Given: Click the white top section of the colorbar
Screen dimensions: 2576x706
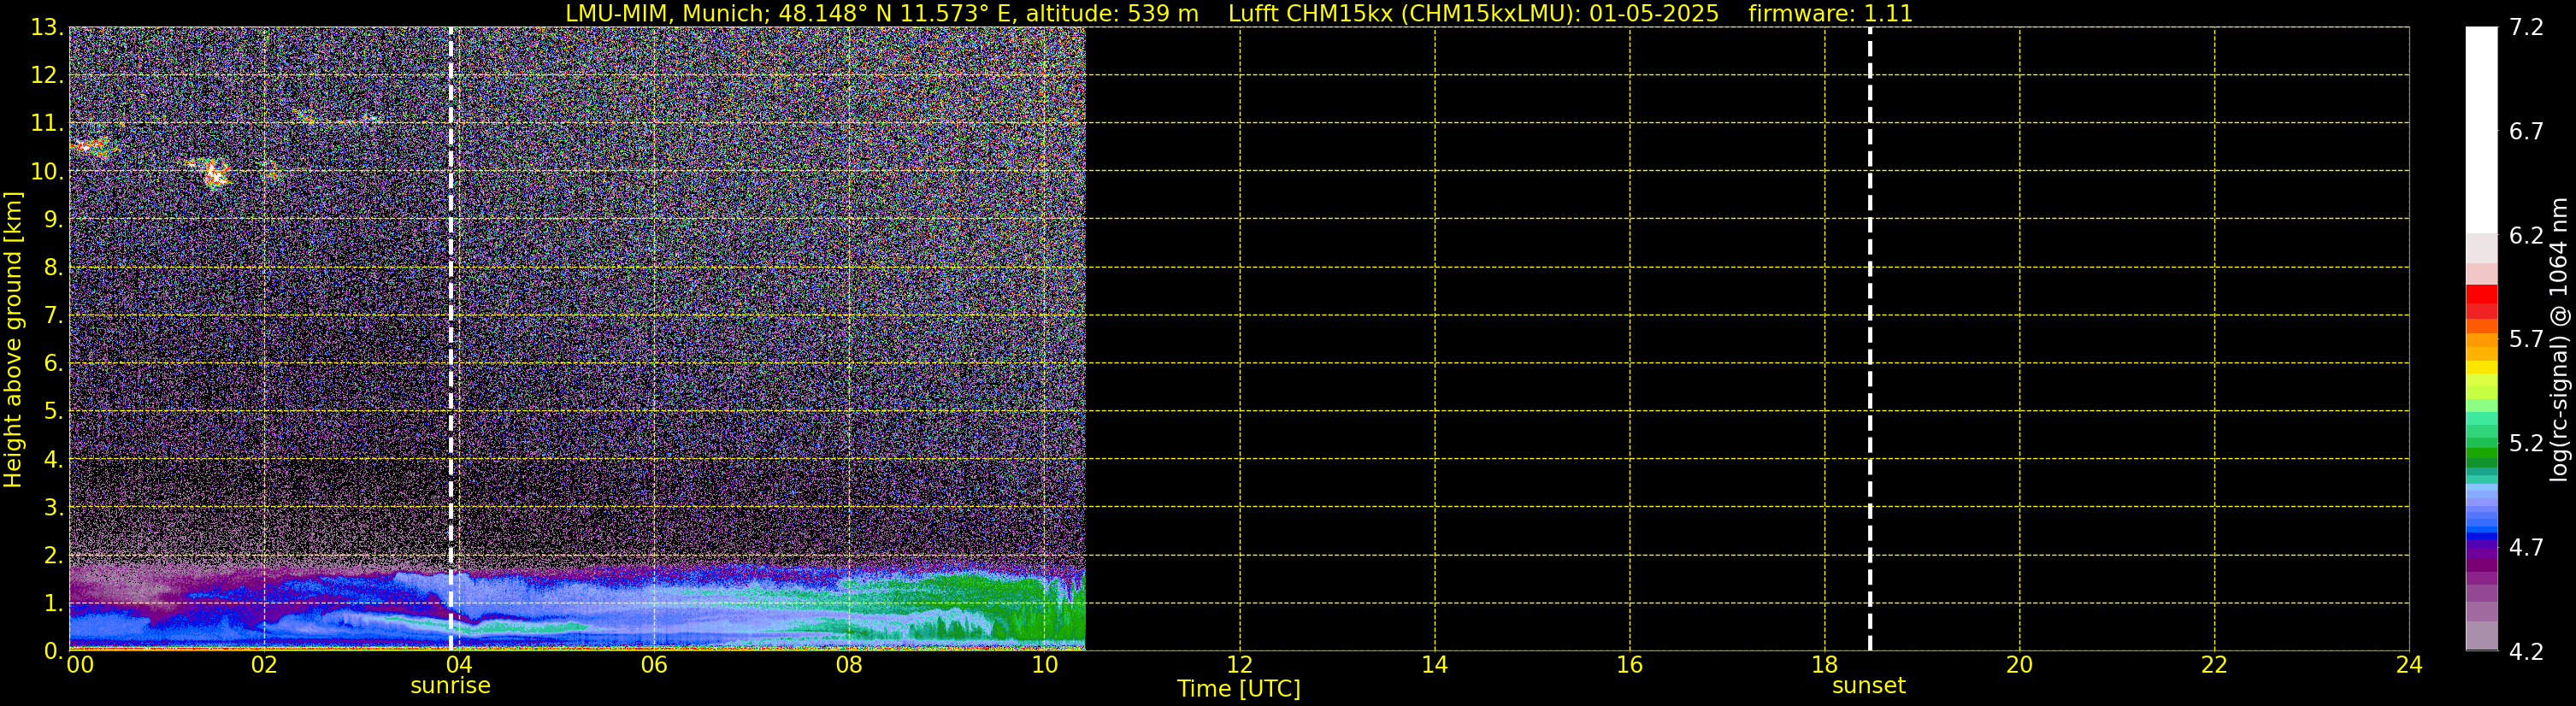Looking at the screenshot, I should [2481, 130].
